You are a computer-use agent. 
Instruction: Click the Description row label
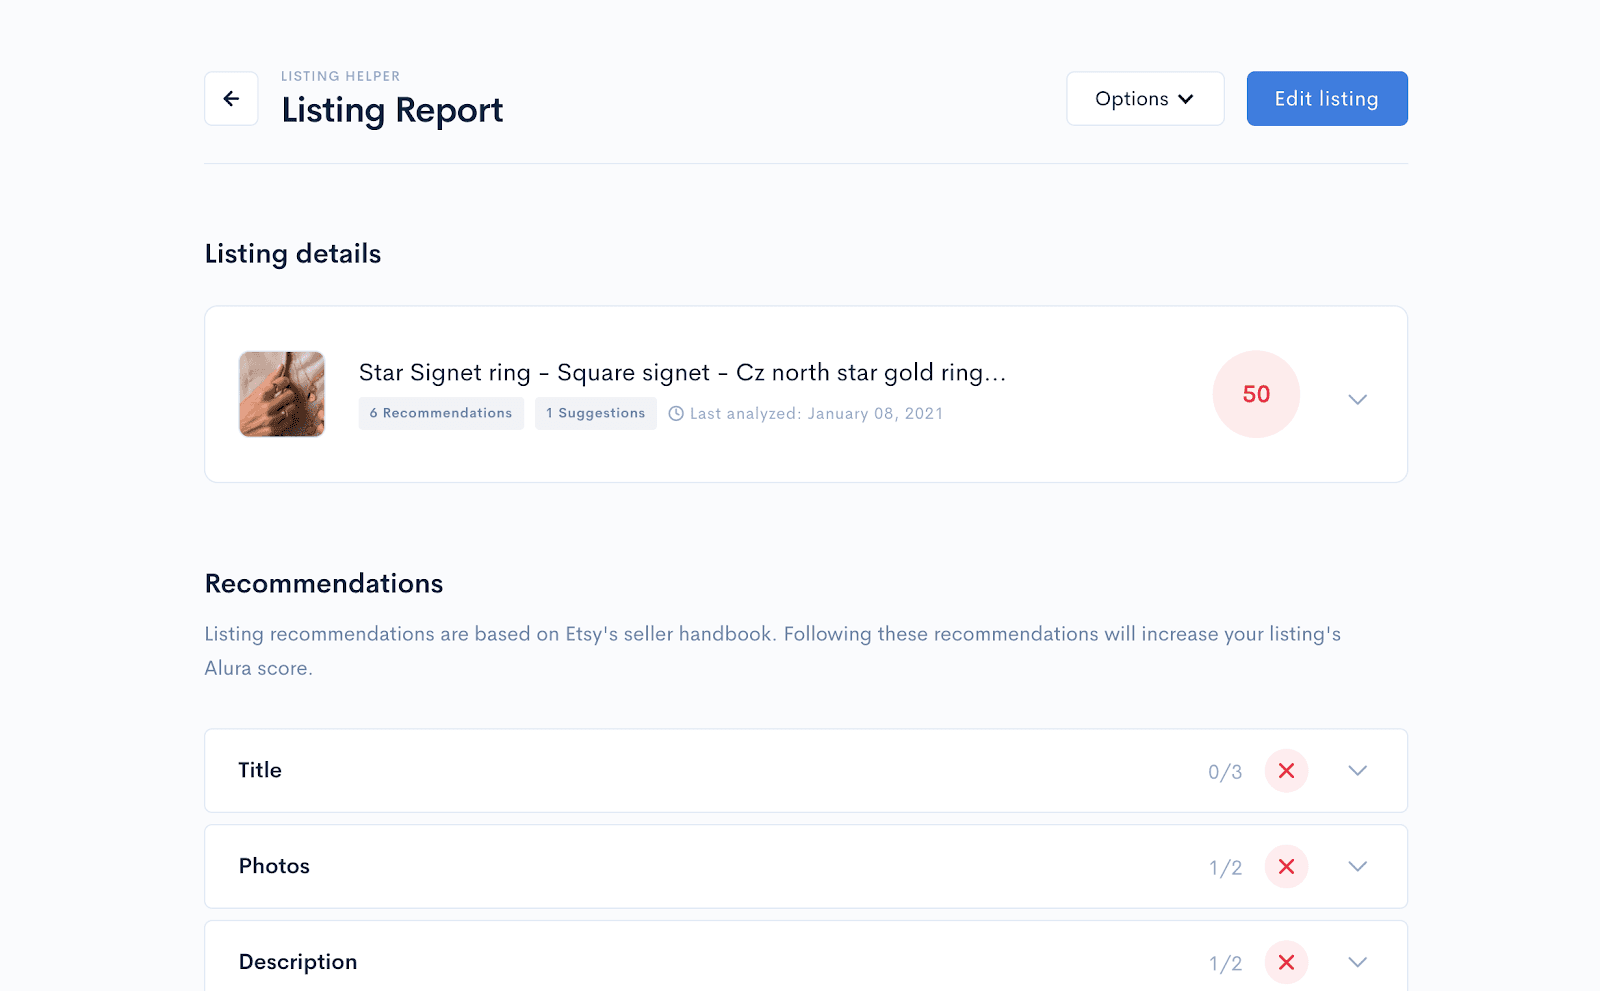pos(298,962)
